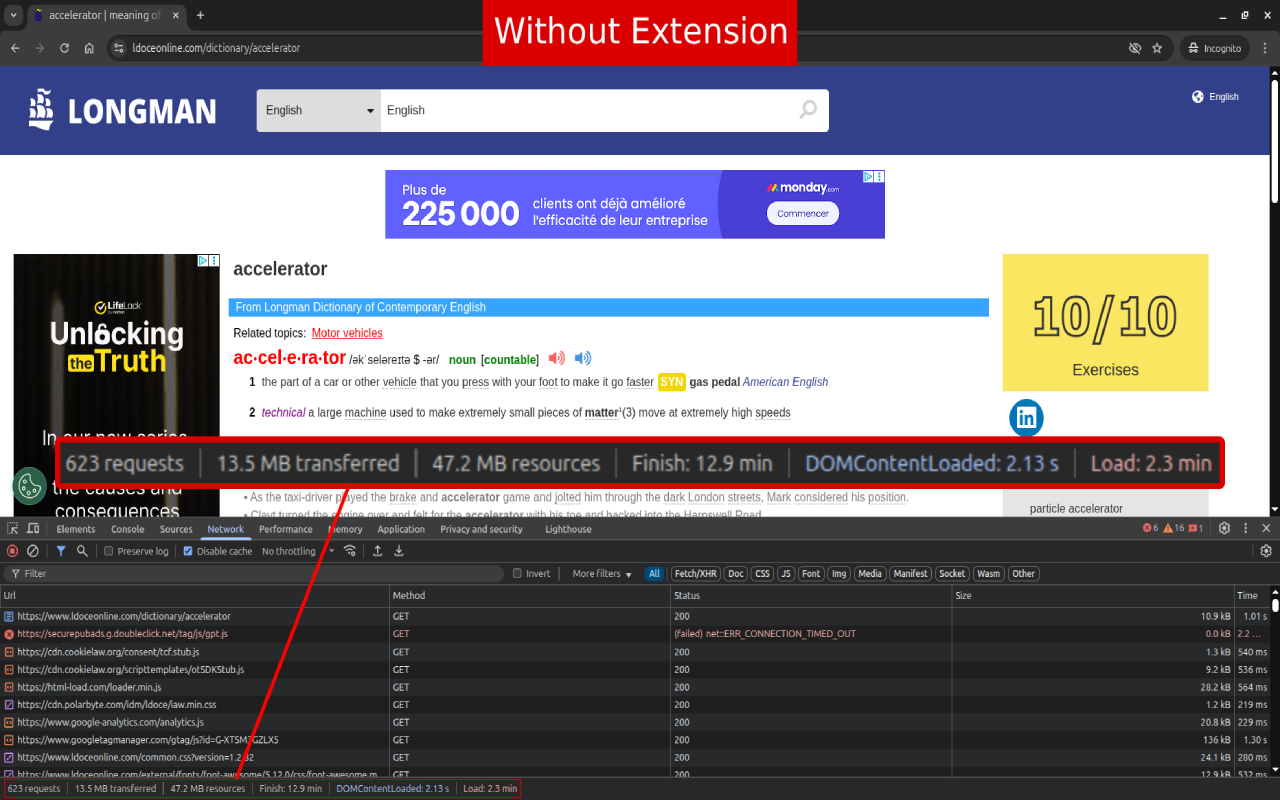This screenshot has height=800, width=1280.
Task: Open the Performance tab
Action: point(286,529)
